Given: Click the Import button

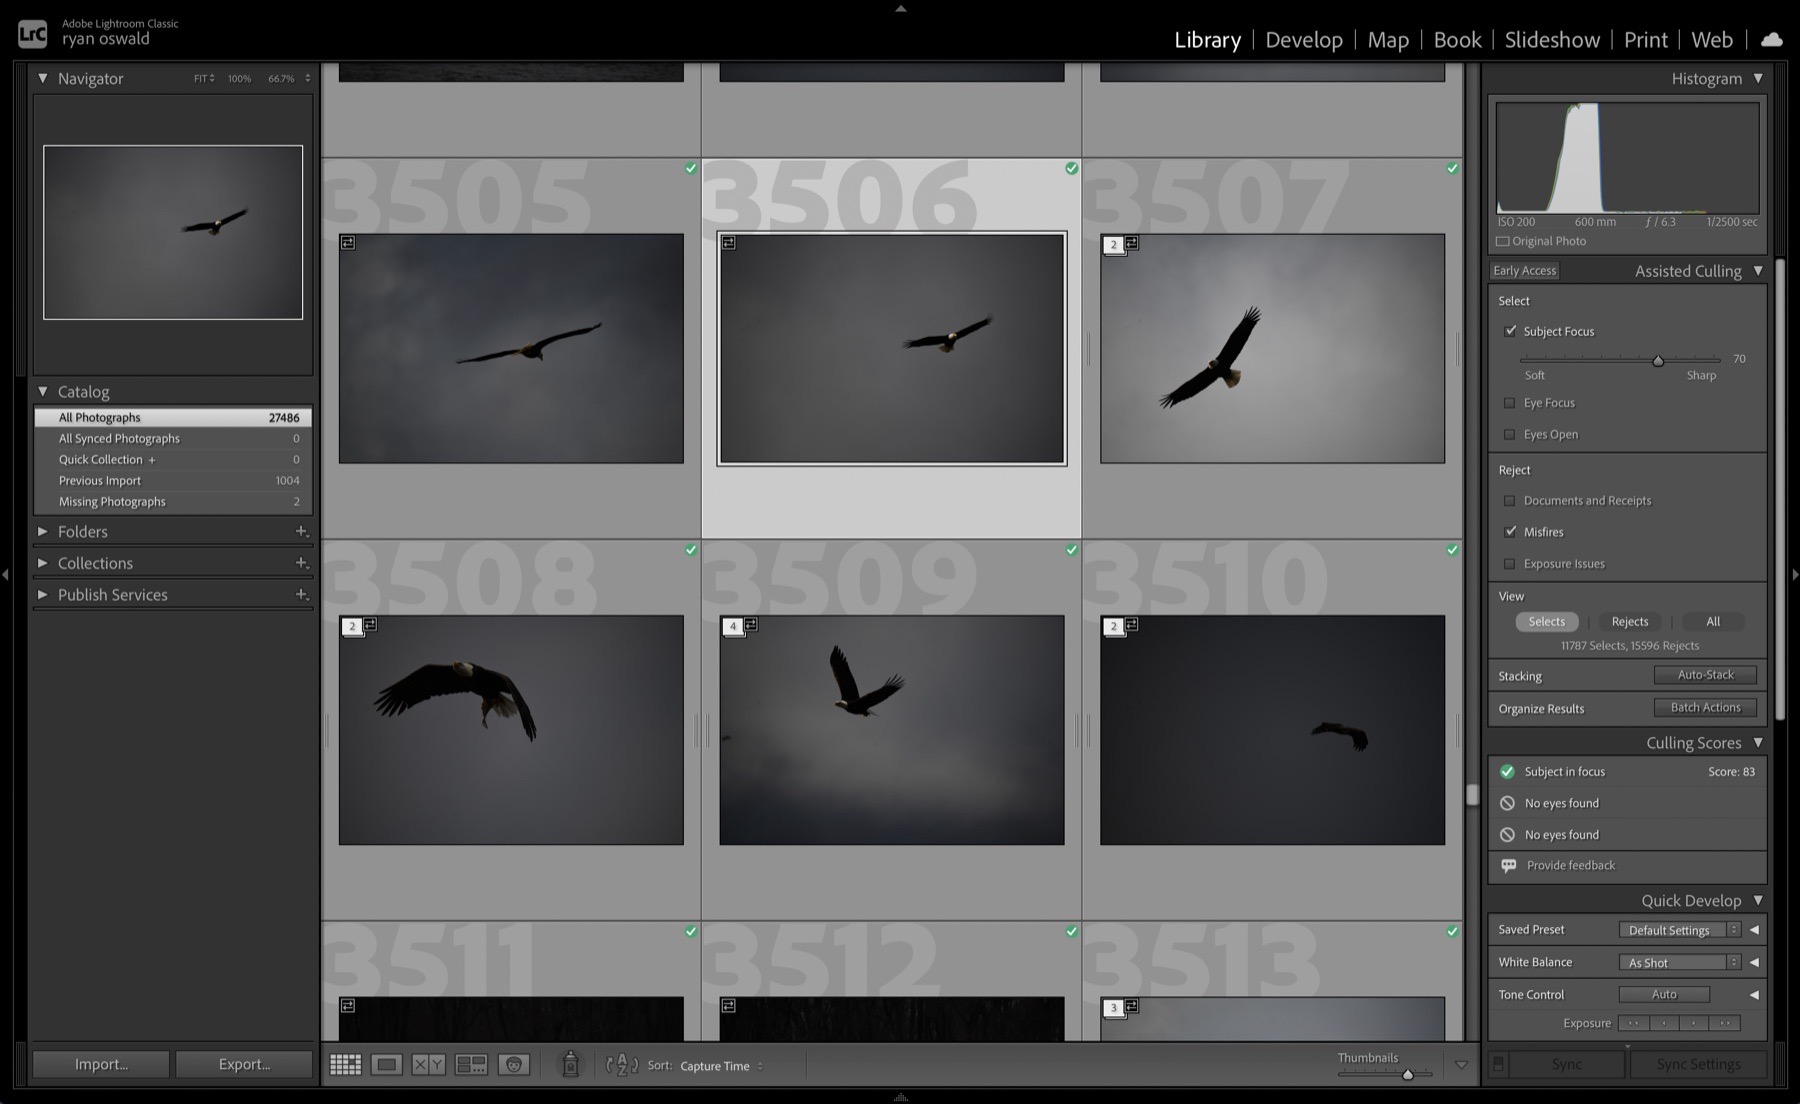Looking at the screenshot, I should [101, 1064].
